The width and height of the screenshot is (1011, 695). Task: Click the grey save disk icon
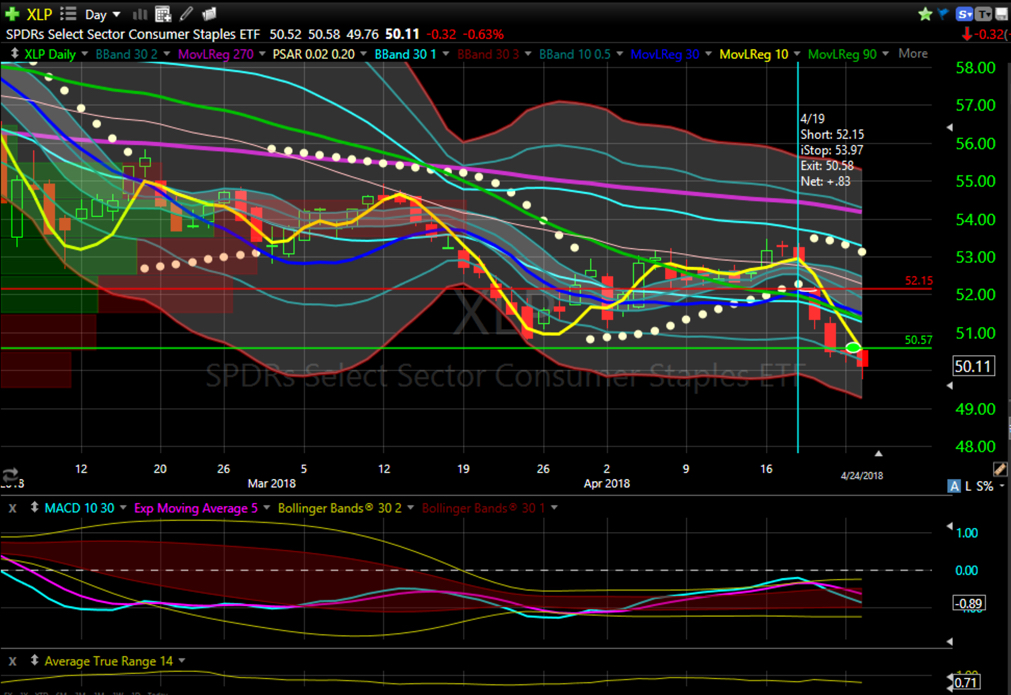coord(1002,14)
